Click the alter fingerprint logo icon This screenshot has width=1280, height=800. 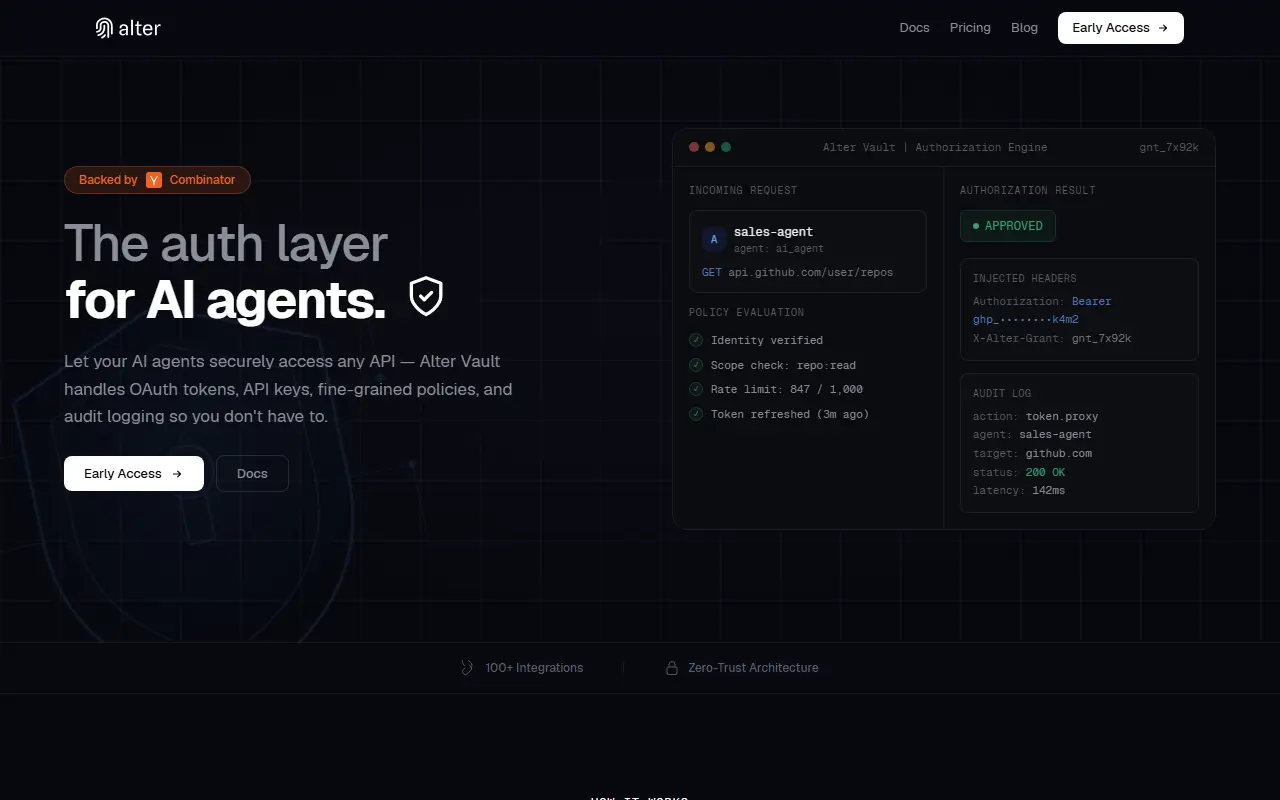[x=104, y=28]
